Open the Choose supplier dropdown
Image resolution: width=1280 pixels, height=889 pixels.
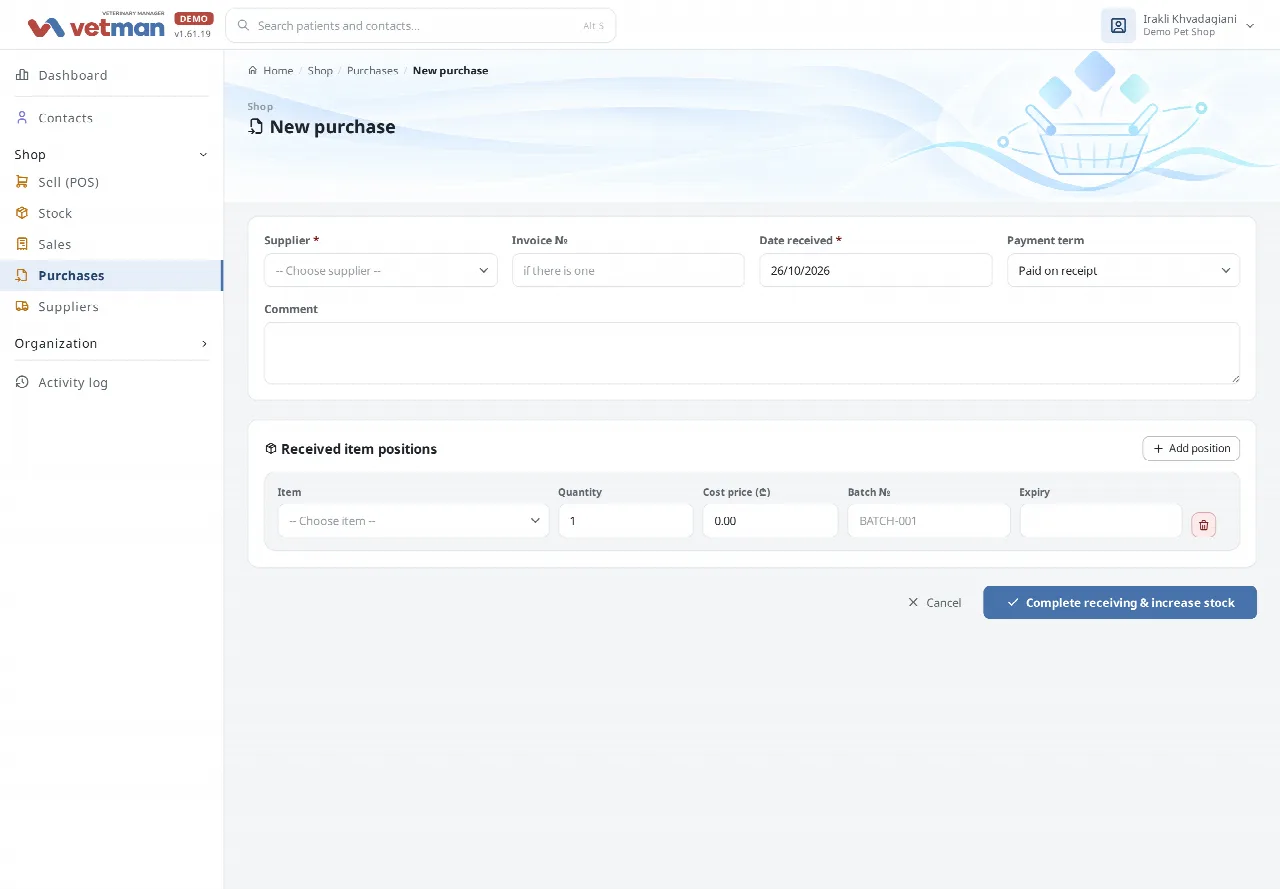tap(381, 270)
